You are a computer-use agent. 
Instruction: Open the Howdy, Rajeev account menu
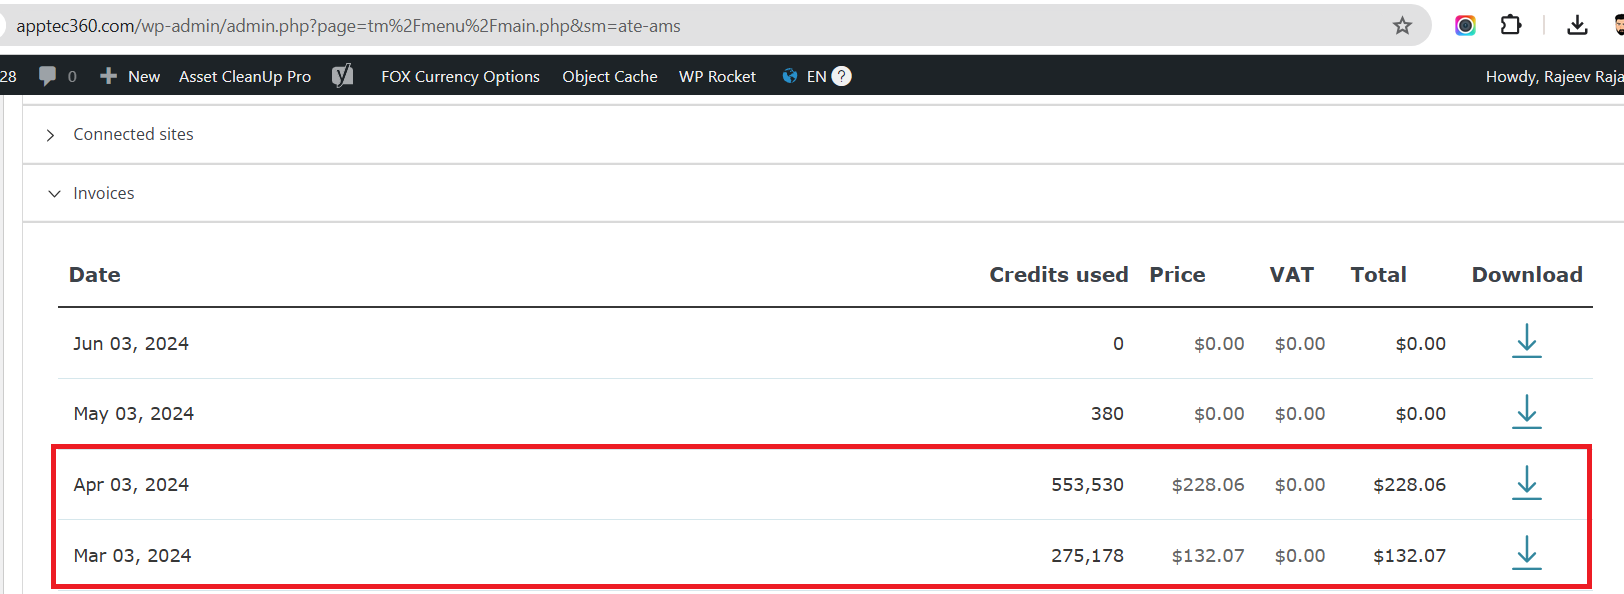tap(1552, 76)
